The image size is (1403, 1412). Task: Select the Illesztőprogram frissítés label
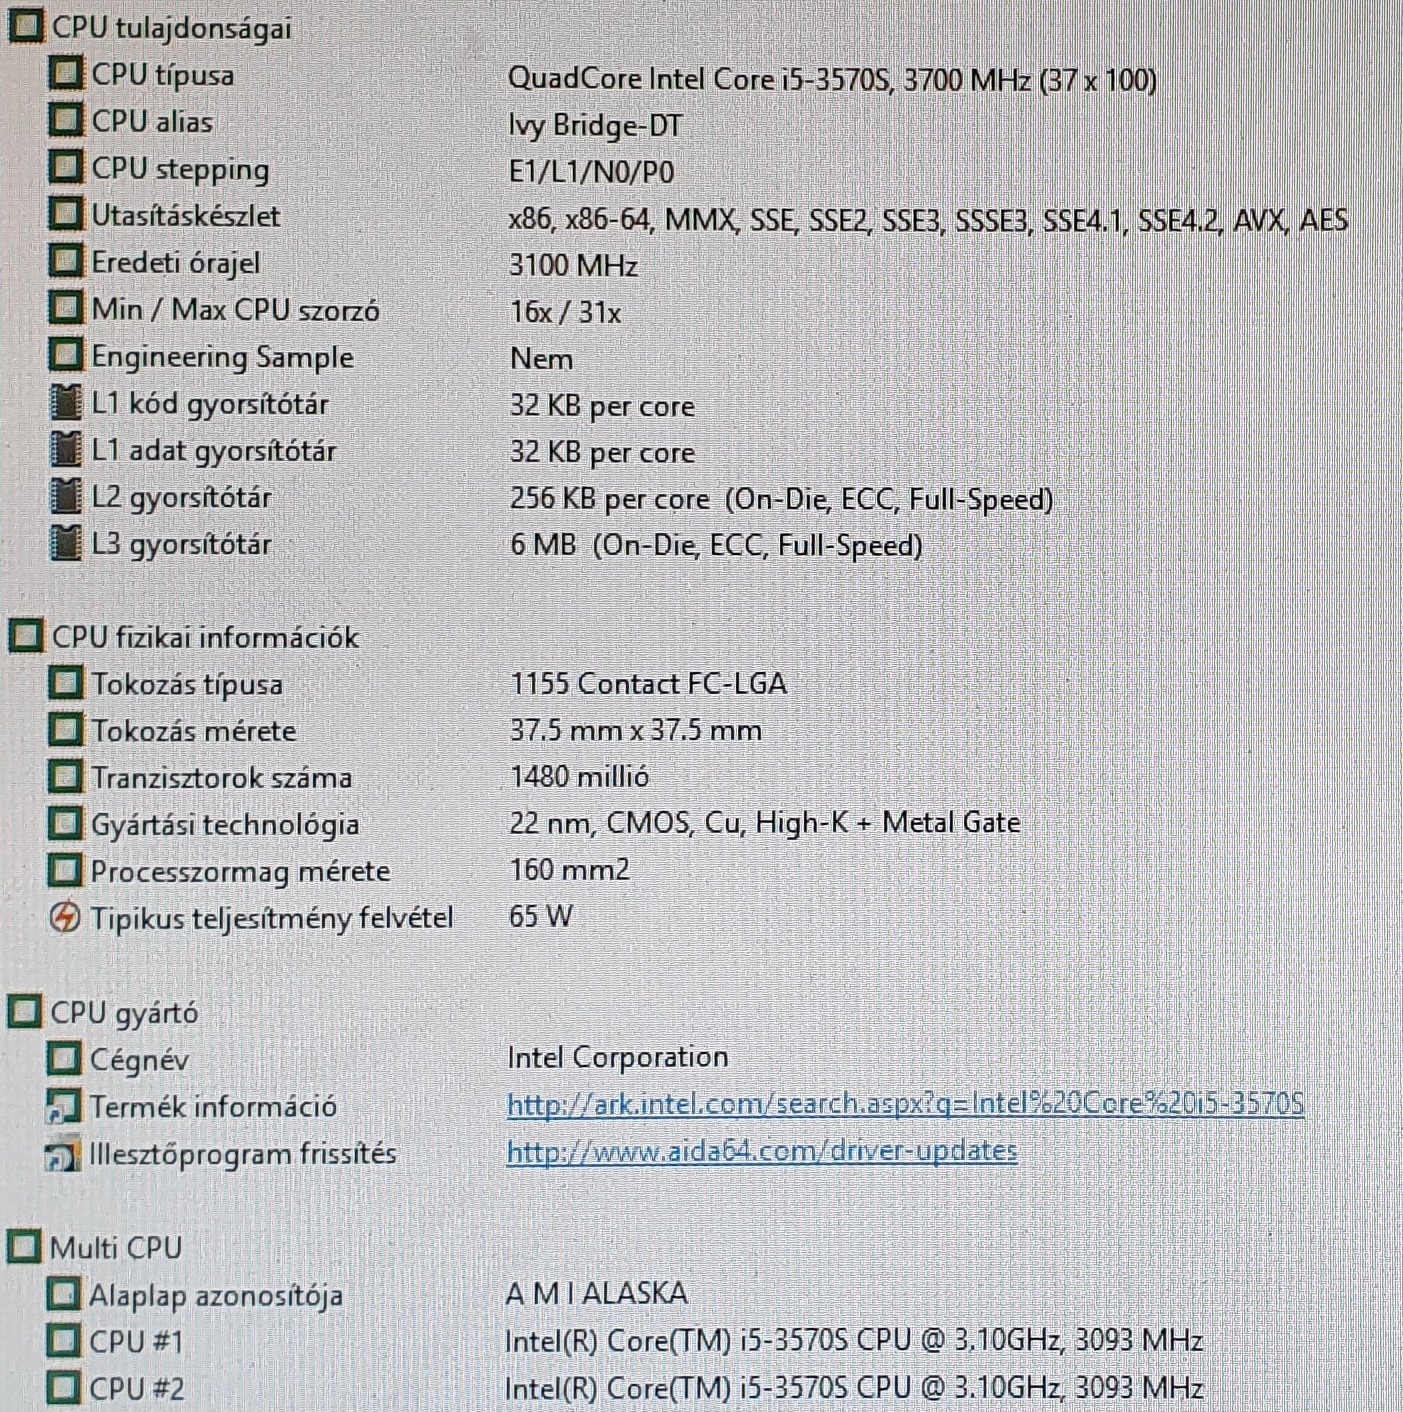[243, 1154]
